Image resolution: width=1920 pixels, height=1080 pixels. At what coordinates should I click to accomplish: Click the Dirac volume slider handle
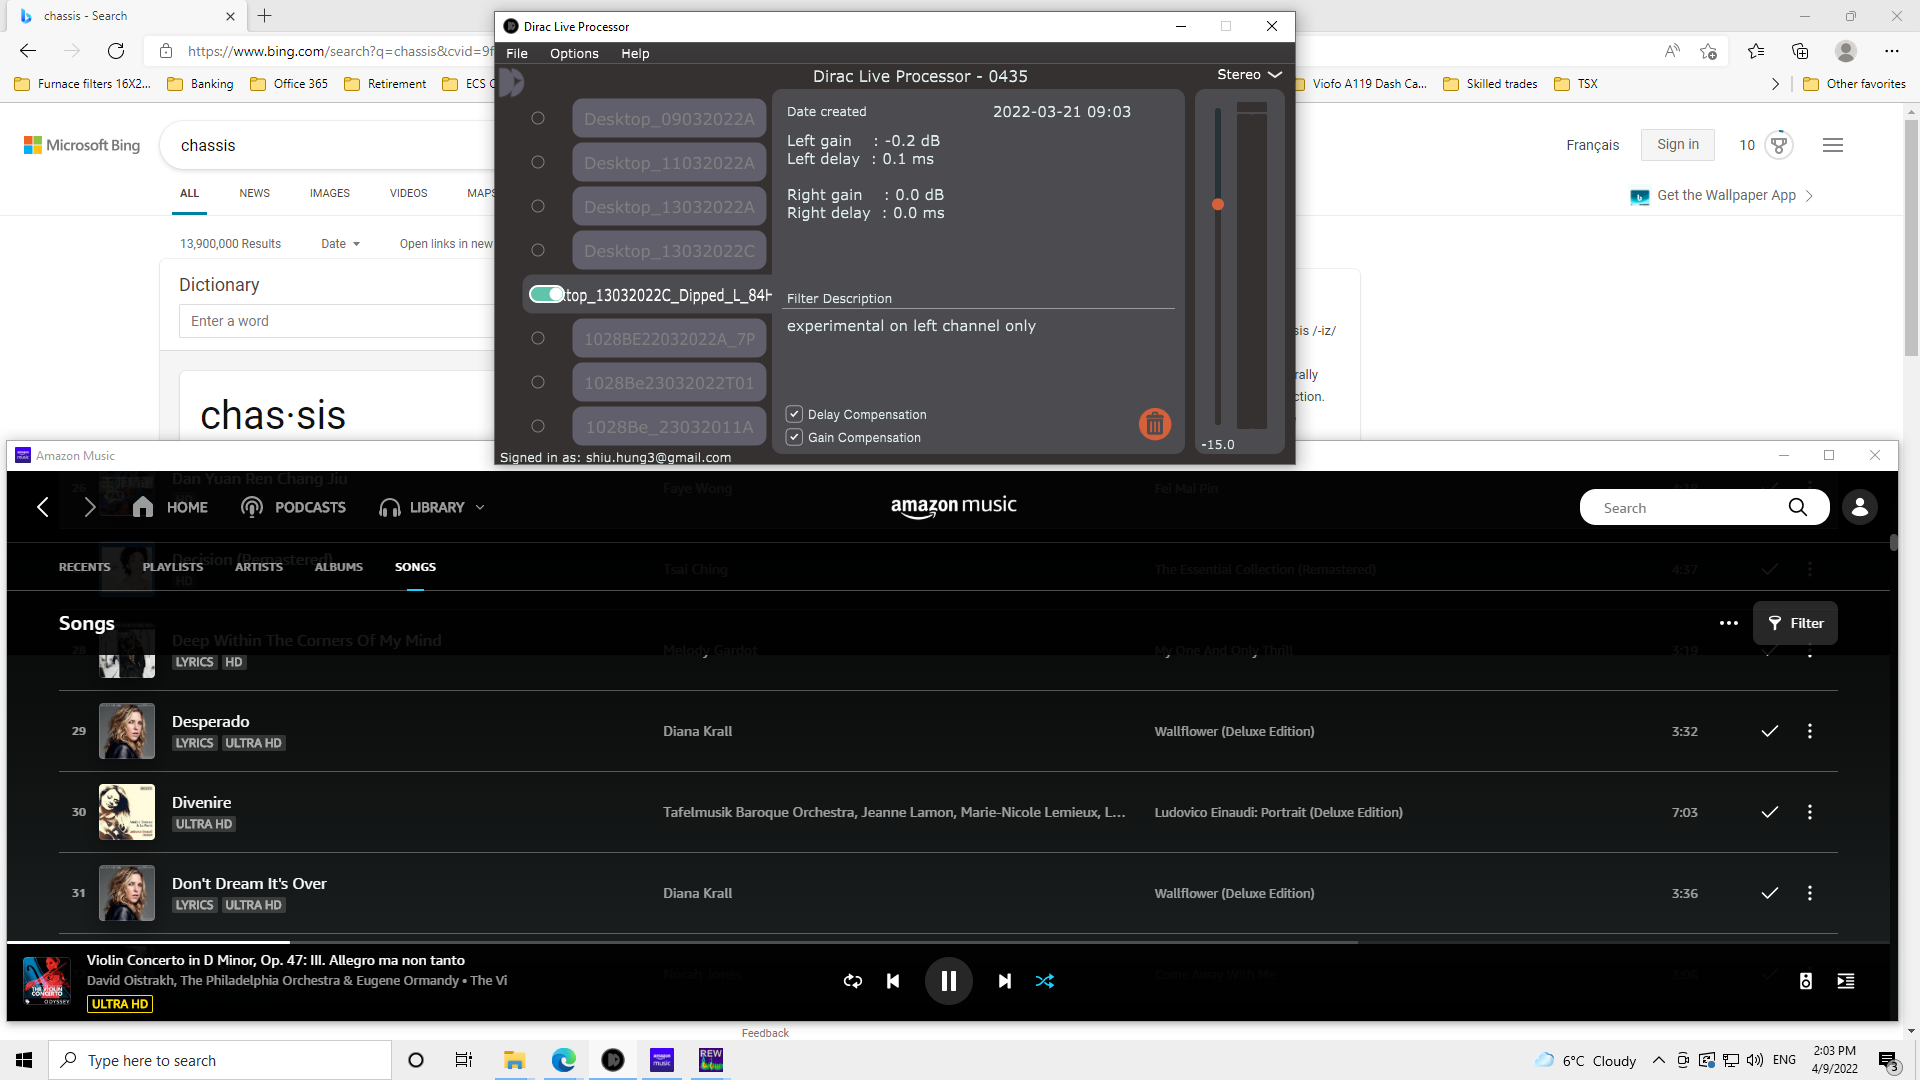(1217, 204)
